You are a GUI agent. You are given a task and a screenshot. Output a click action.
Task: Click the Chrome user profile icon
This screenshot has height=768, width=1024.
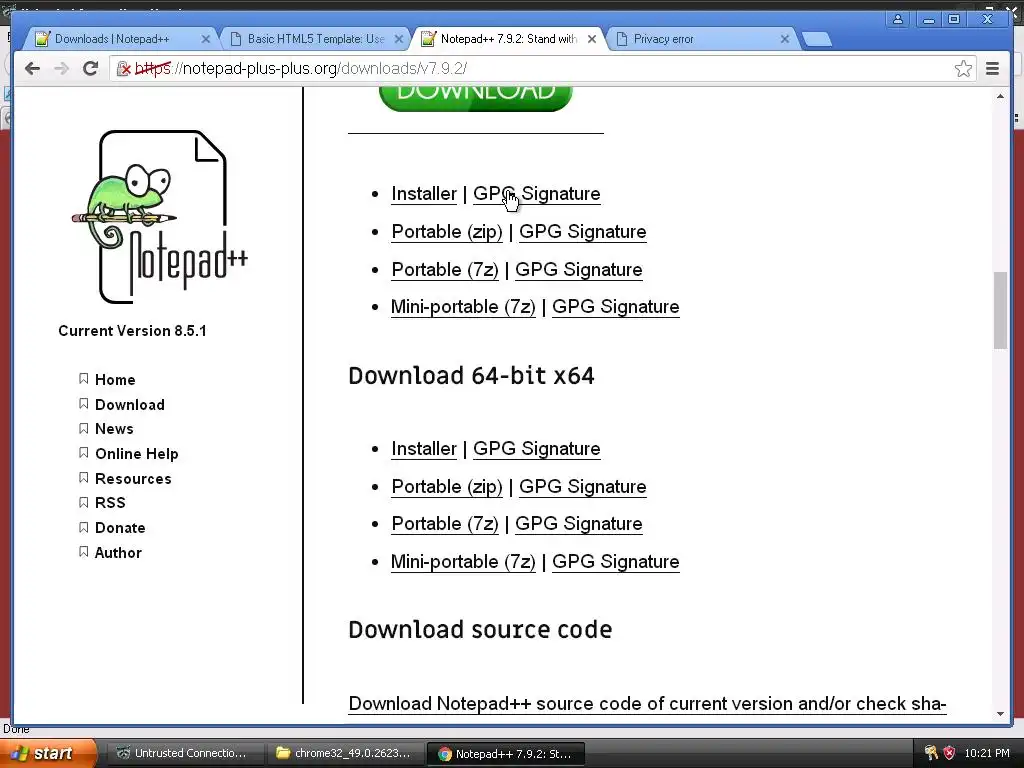898,19
